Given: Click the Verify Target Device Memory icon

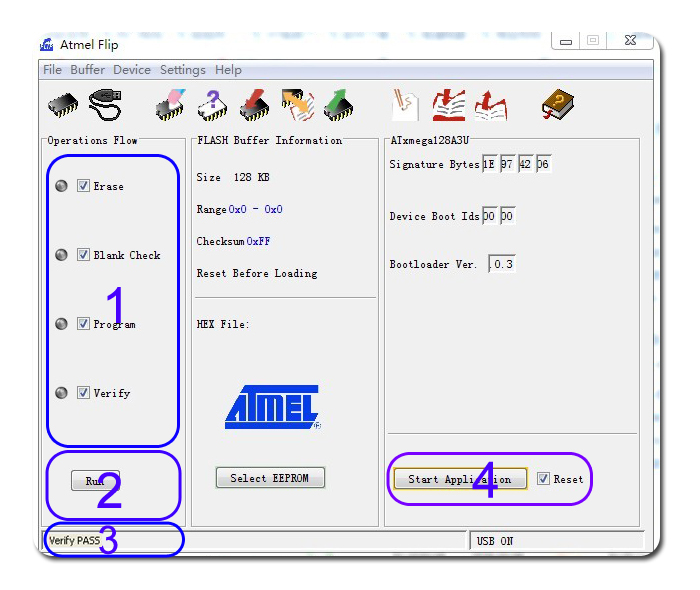Looking at the screenshot, I should pyautogui.click(x=297, y=105).
